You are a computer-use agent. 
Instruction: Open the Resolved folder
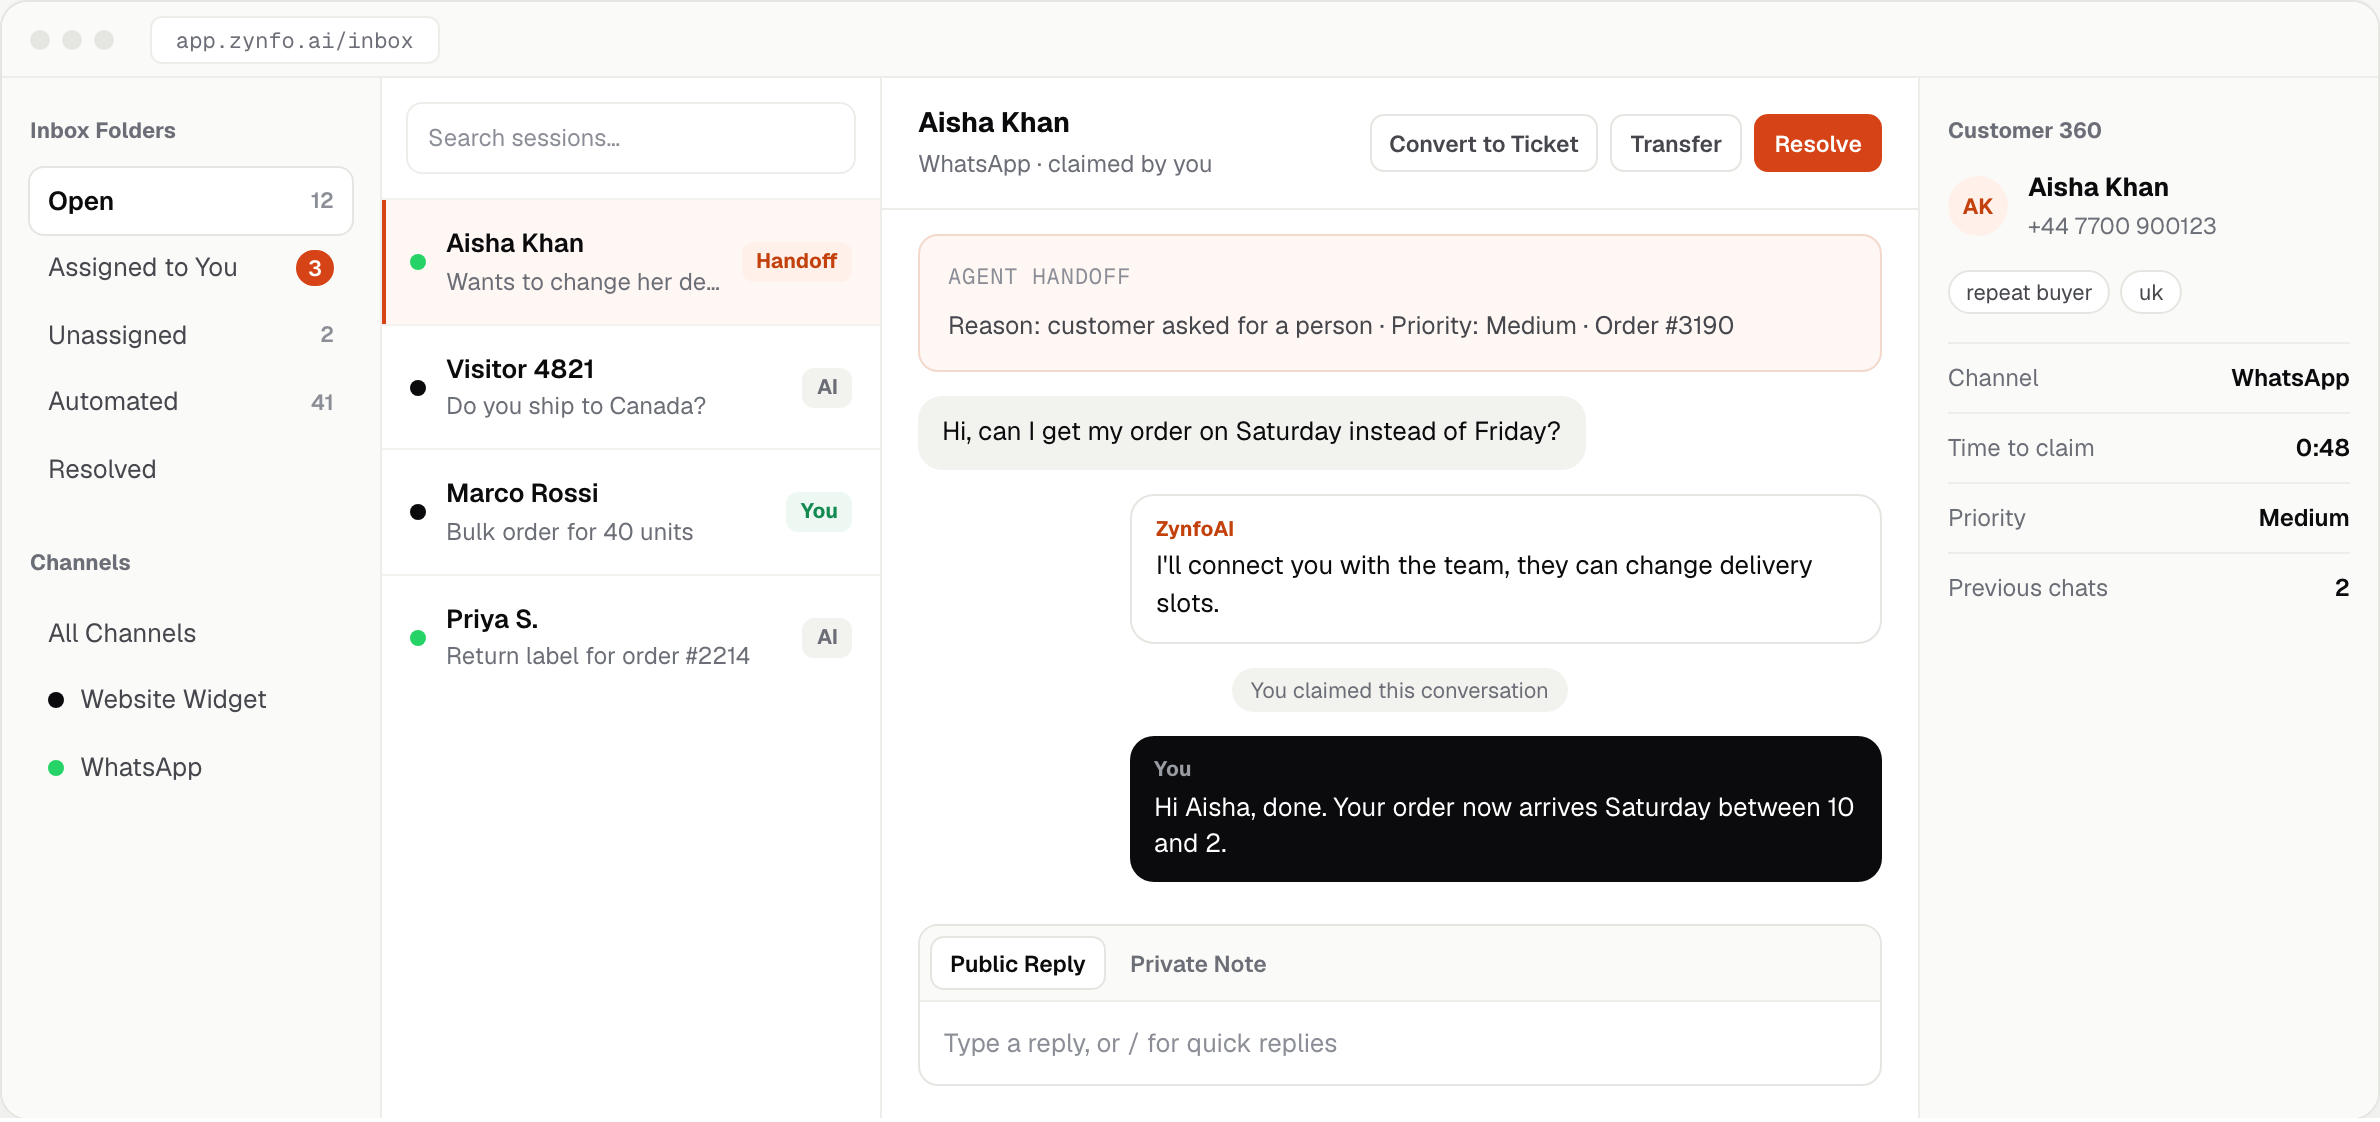coord(191,469)
